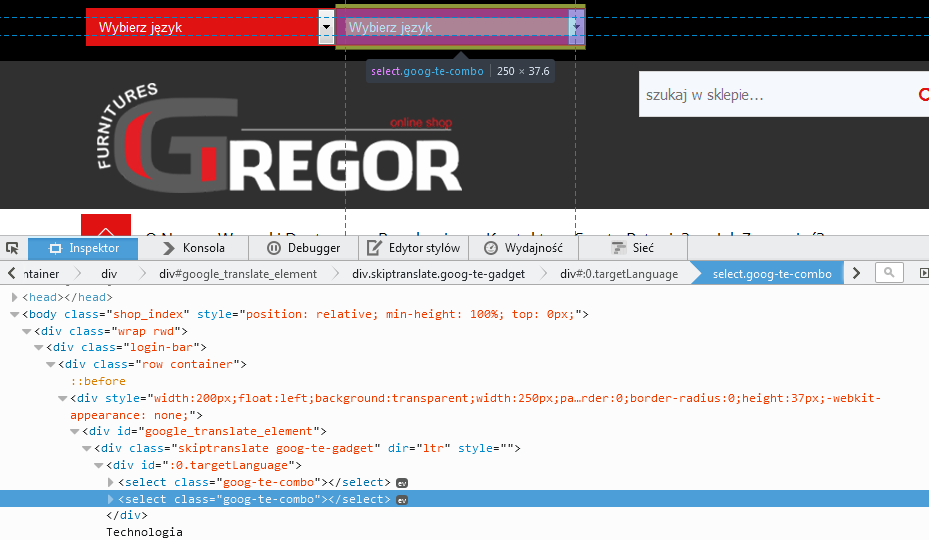Collapse the google_translate_element div node
Image resolution: width=929 pixels, height=540 pixels.
tap(75, 432)
